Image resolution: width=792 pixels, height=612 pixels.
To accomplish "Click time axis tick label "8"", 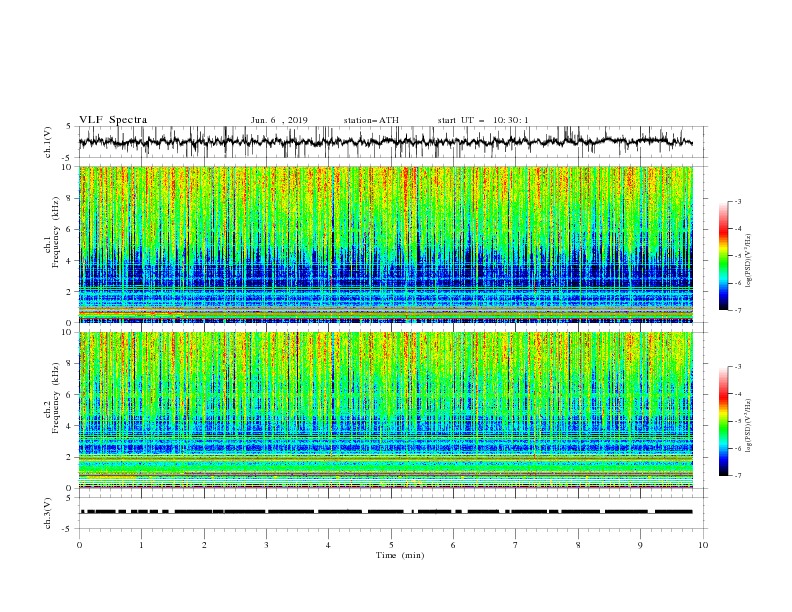I will click(578, 545).
